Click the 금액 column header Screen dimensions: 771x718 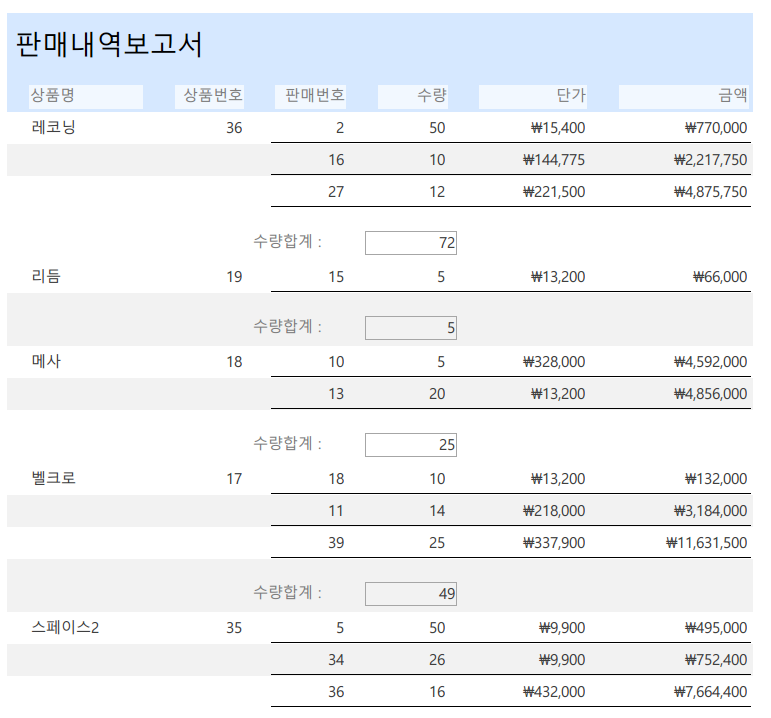click(684, 96)
